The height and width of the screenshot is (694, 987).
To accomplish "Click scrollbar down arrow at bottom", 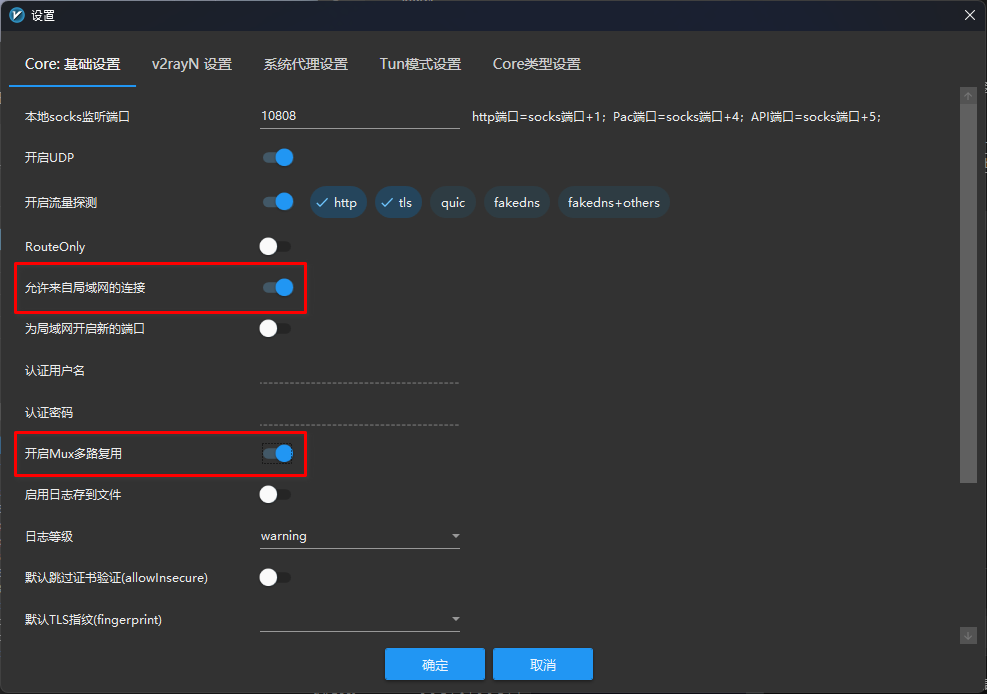I will (968, 635).
